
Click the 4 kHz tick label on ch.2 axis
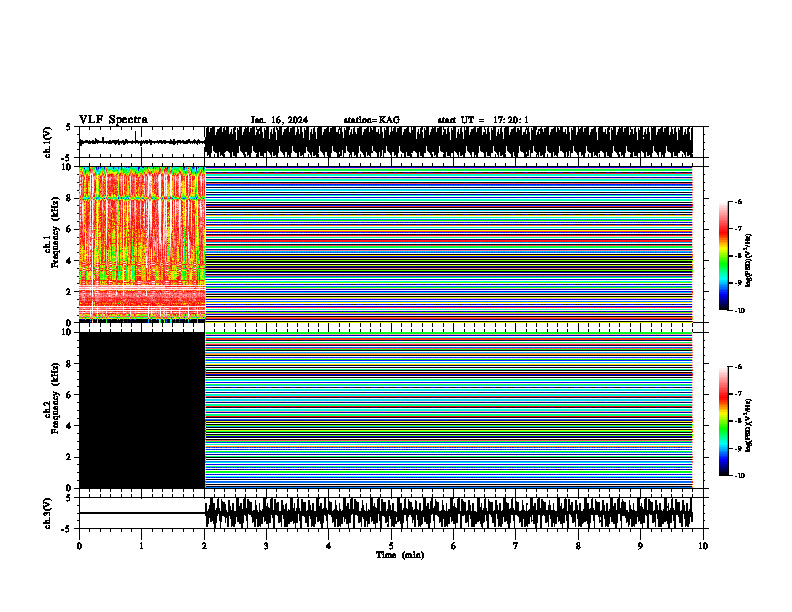[x=70, y=426]
